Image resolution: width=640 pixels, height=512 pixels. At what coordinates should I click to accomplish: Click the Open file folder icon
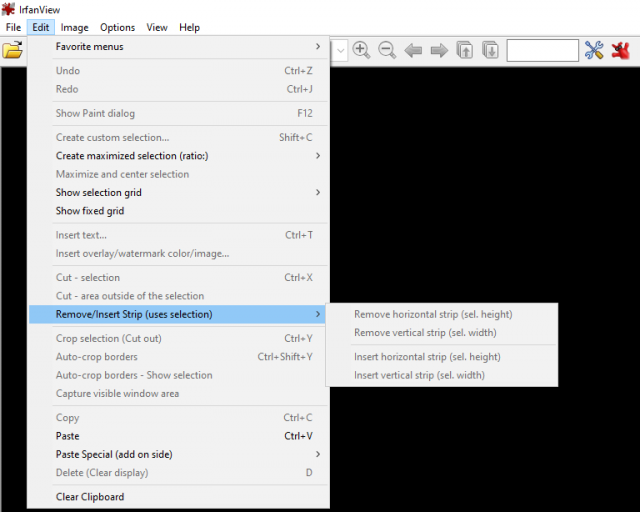point(13,50)
